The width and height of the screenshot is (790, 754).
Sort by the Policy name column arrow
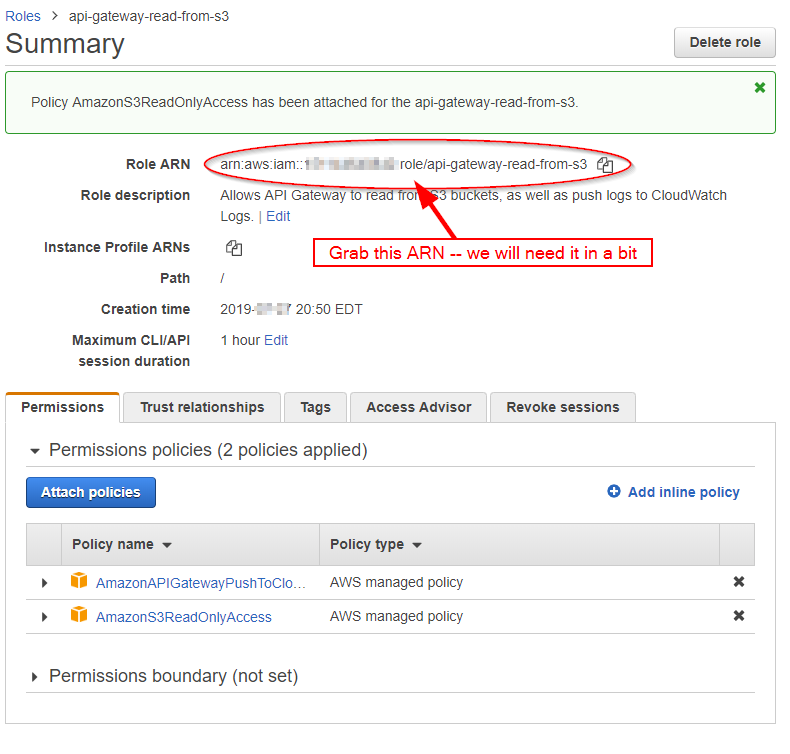pyautogui.click(x=167, y=545)
